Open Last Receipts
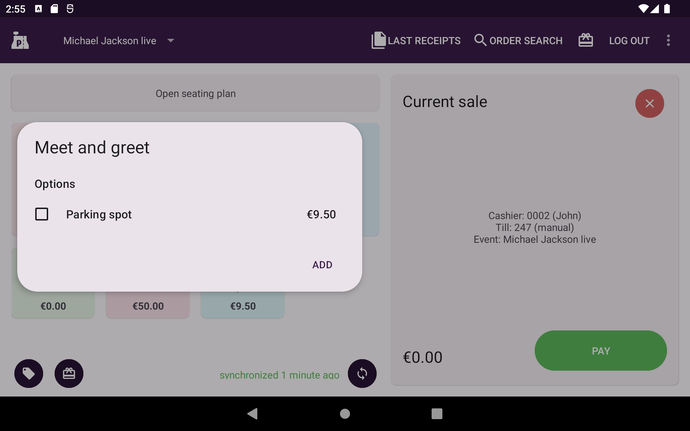Screen dimensions: 690x431 (416, 41)
